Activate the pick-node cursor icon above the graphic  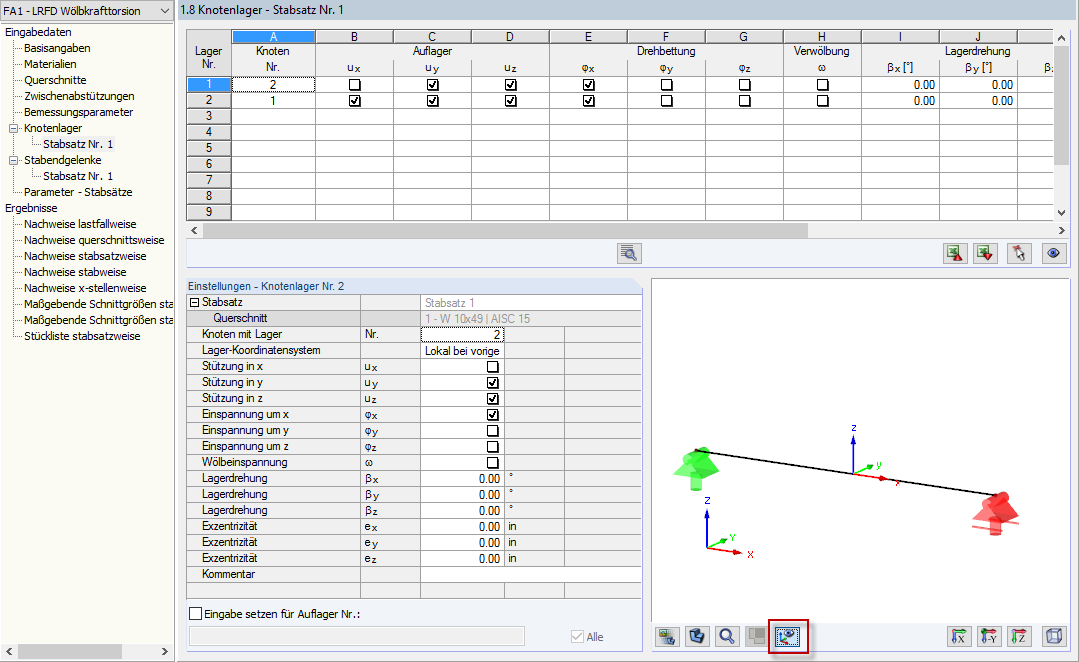click(x=1018, y=253)
